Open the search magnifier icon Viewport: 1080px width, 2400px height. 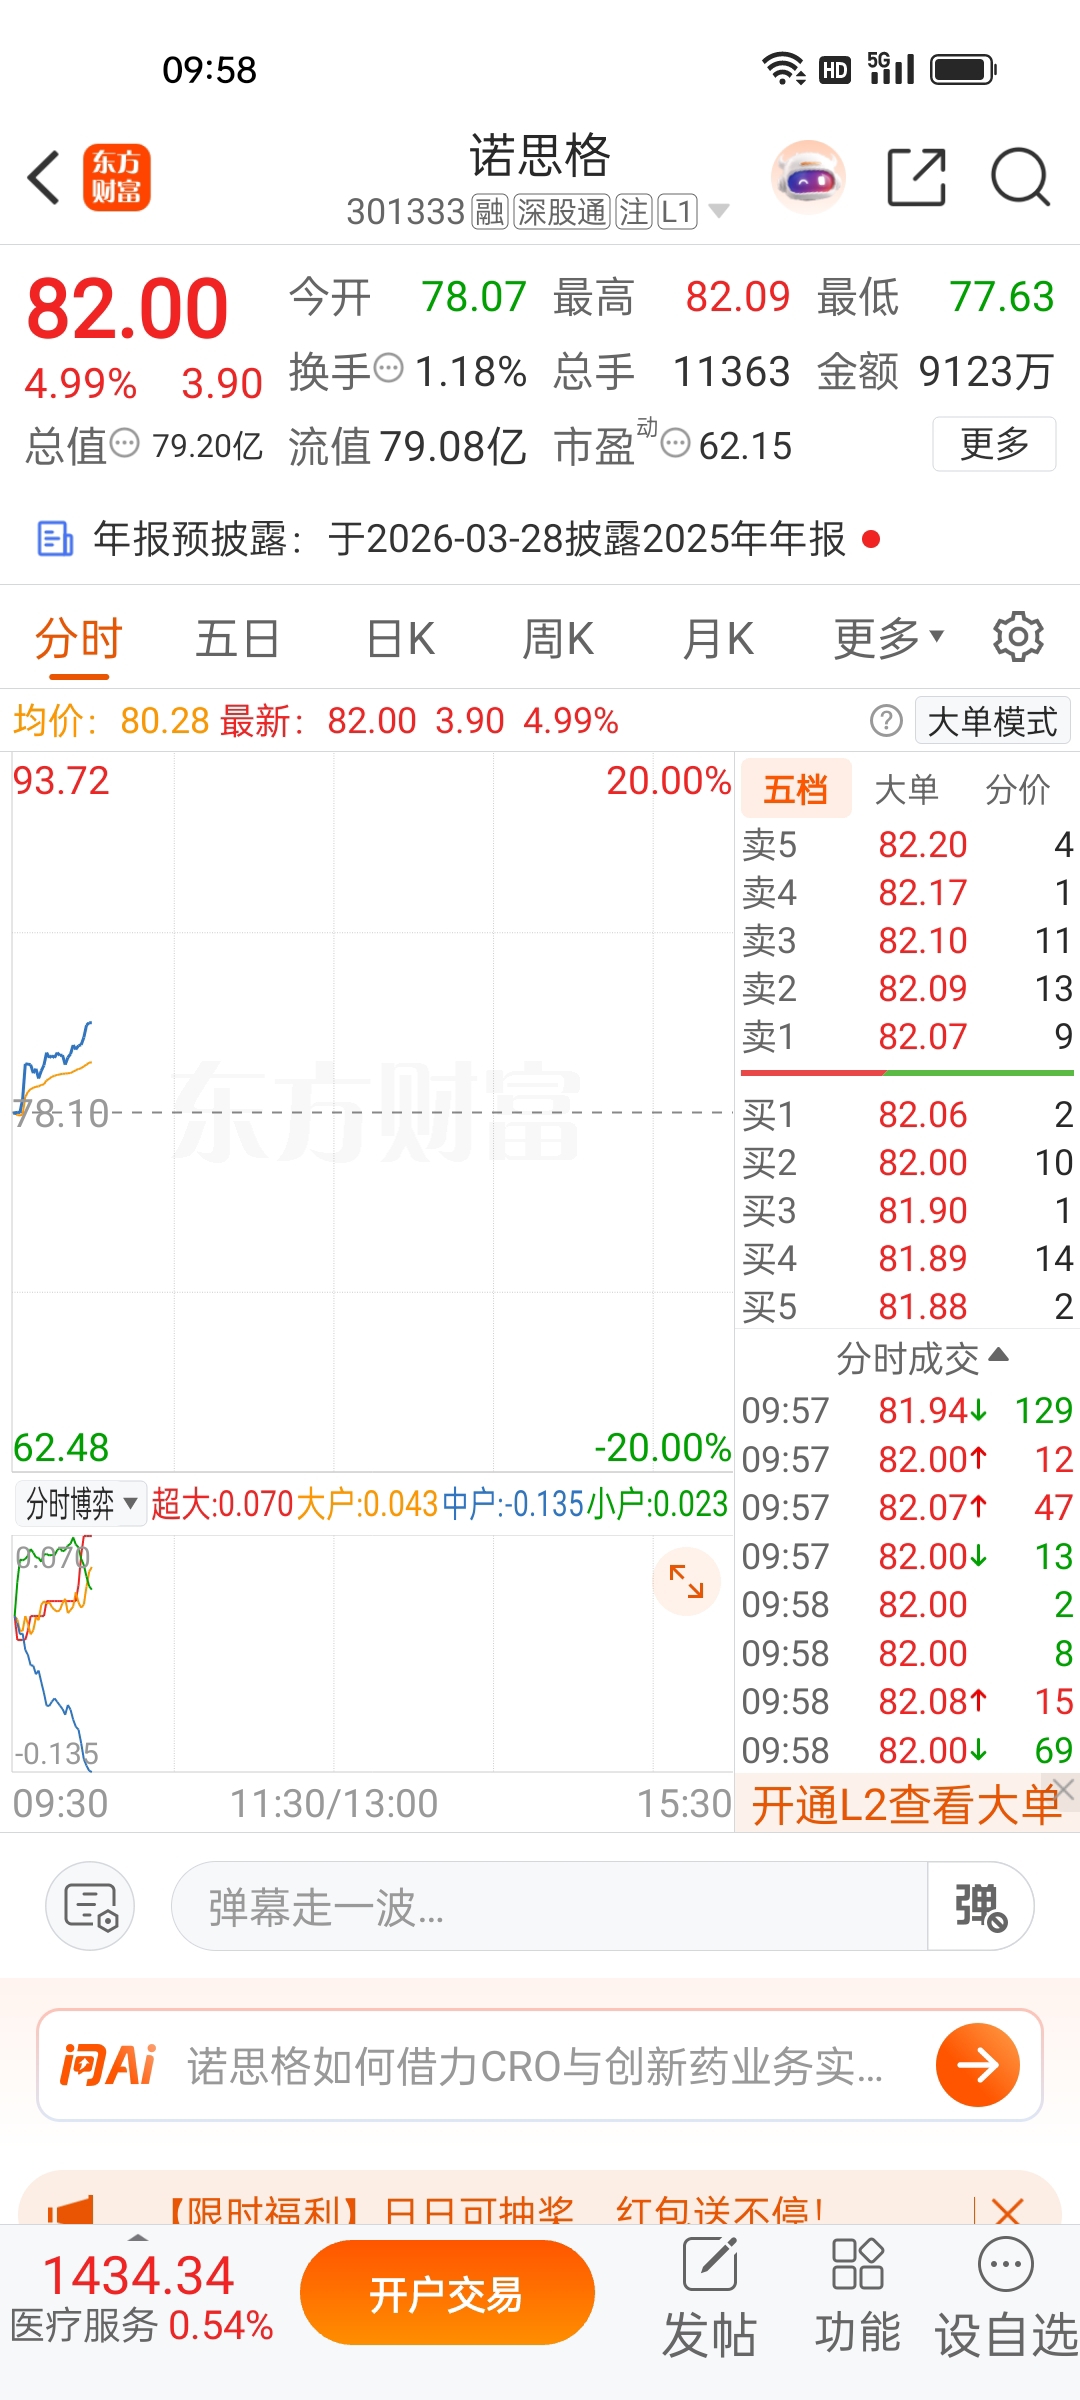coord(1019,178)
